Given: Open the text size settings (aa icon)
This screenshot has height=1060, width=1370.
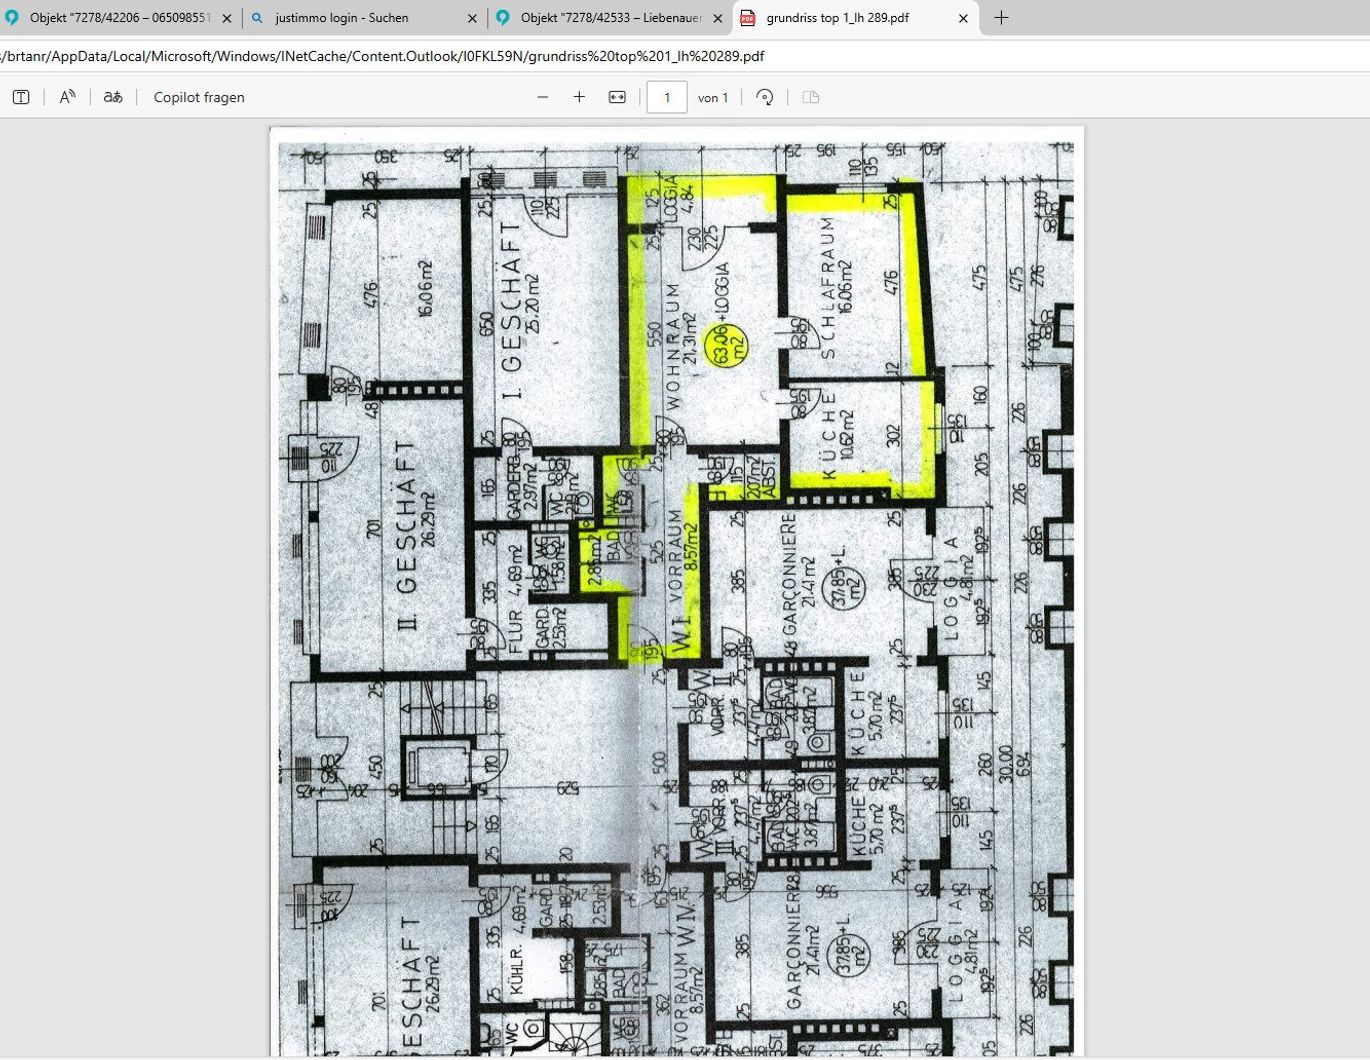Looking at the screenshot, I should (111, 97).
